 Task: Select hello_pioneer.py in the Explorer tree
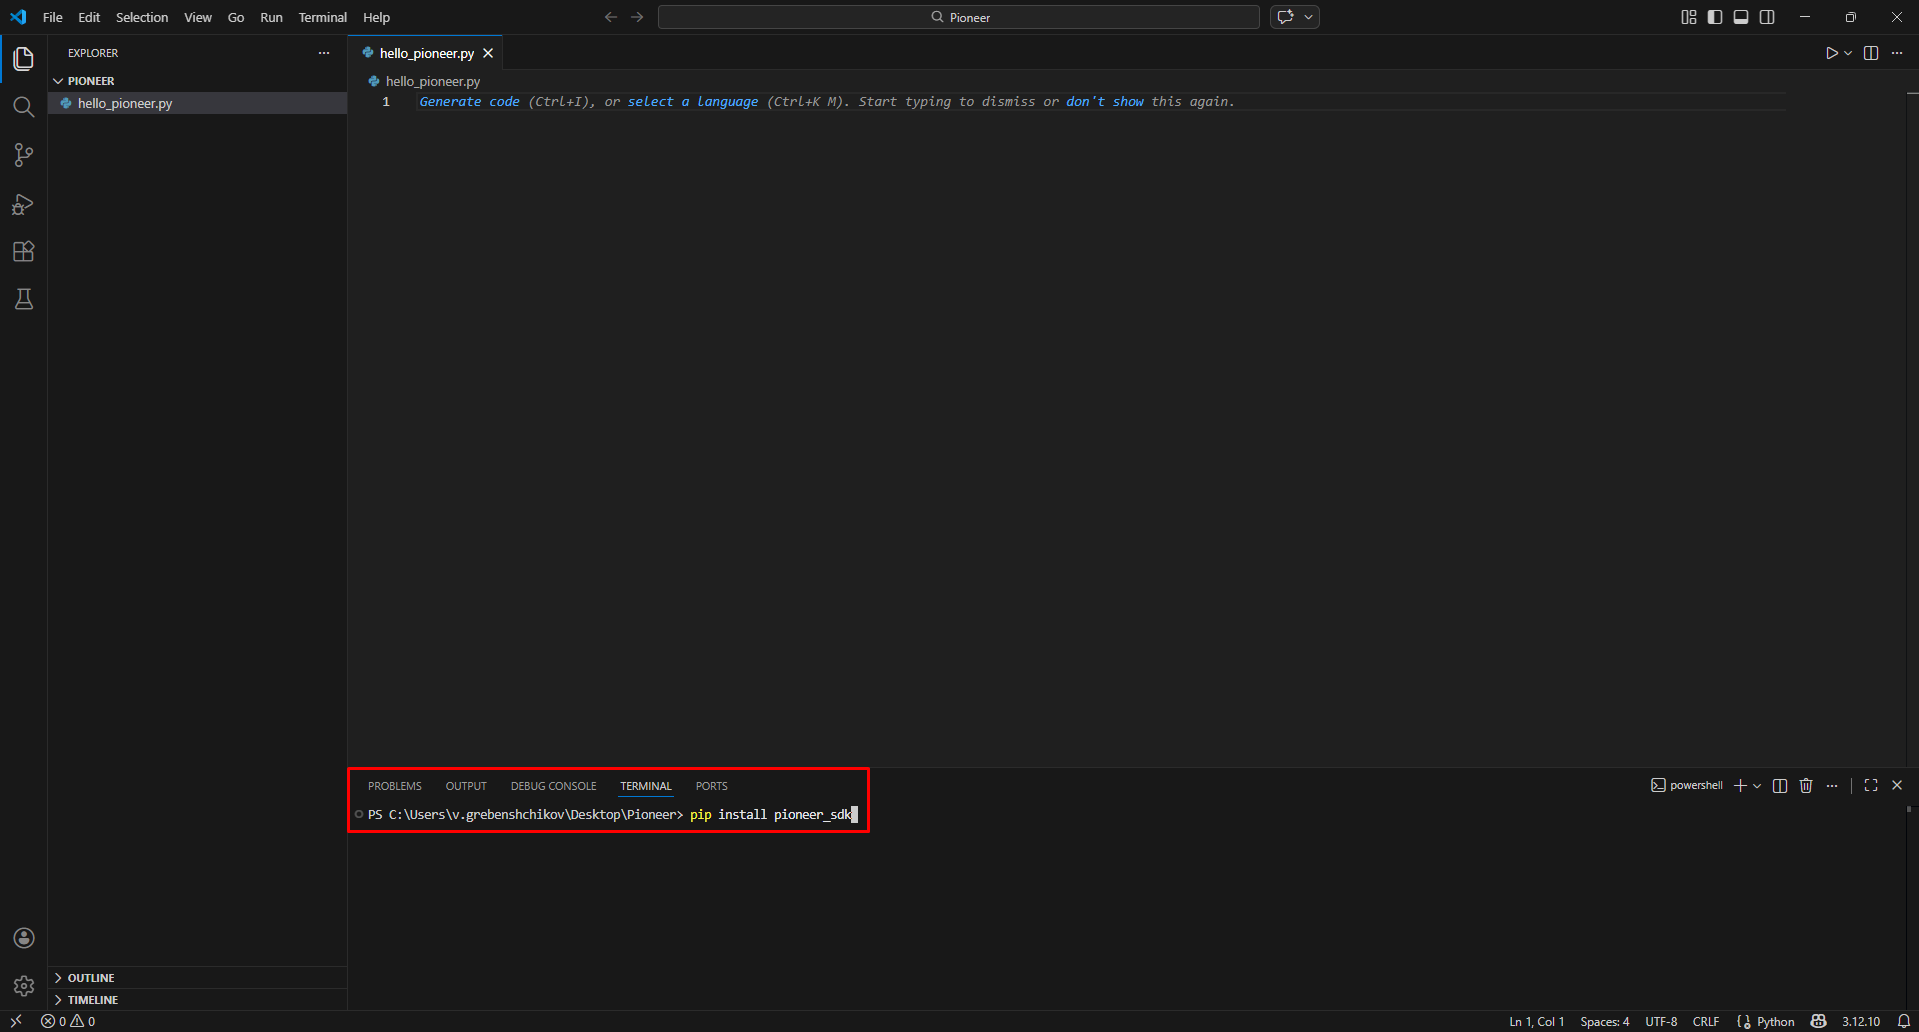click(x=197, y=103)
